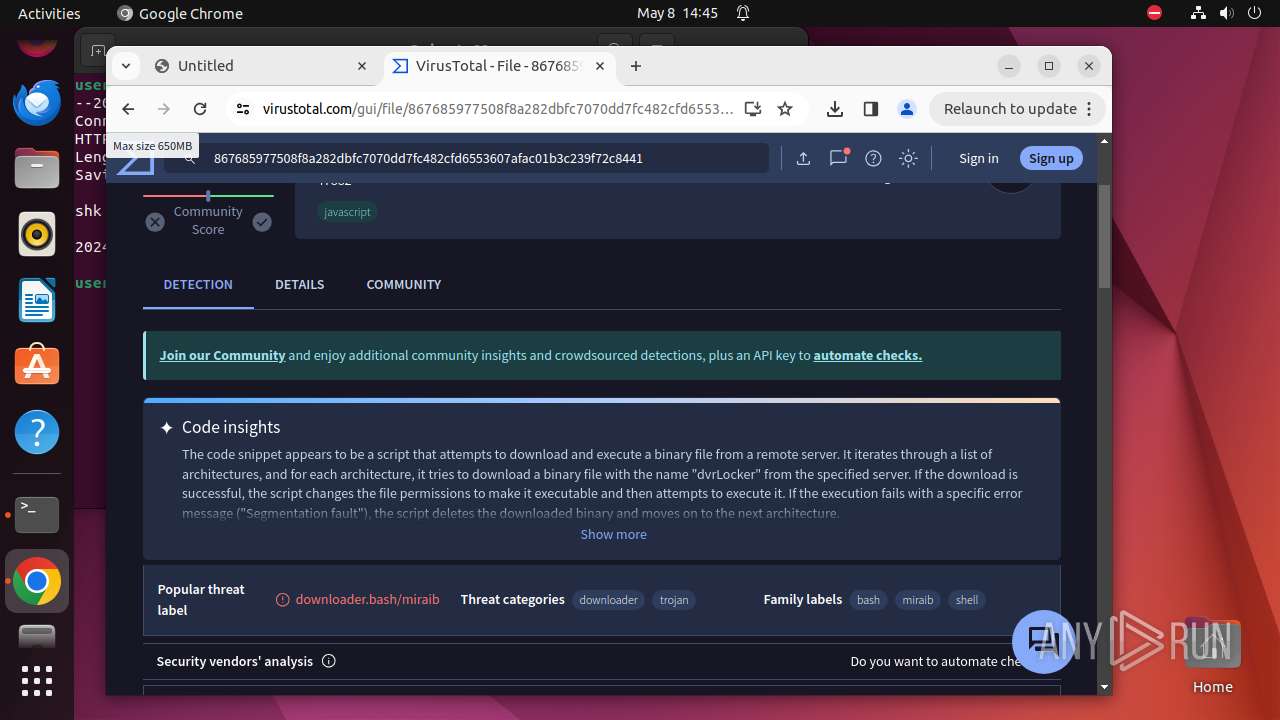The image size is (1280, 720).
Task: Open Help from the dock
Action: click(x=37, y=432)
